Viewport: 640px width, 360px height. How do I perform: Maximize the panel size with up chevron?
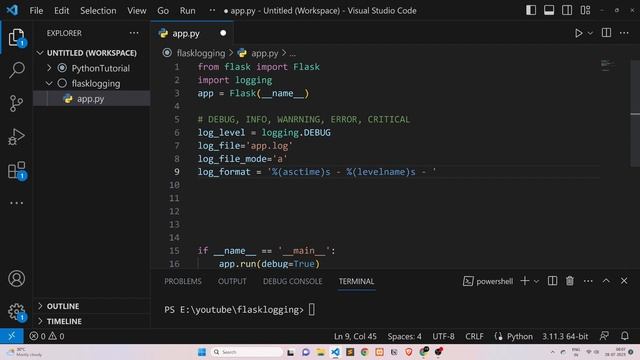coord(606,281)
